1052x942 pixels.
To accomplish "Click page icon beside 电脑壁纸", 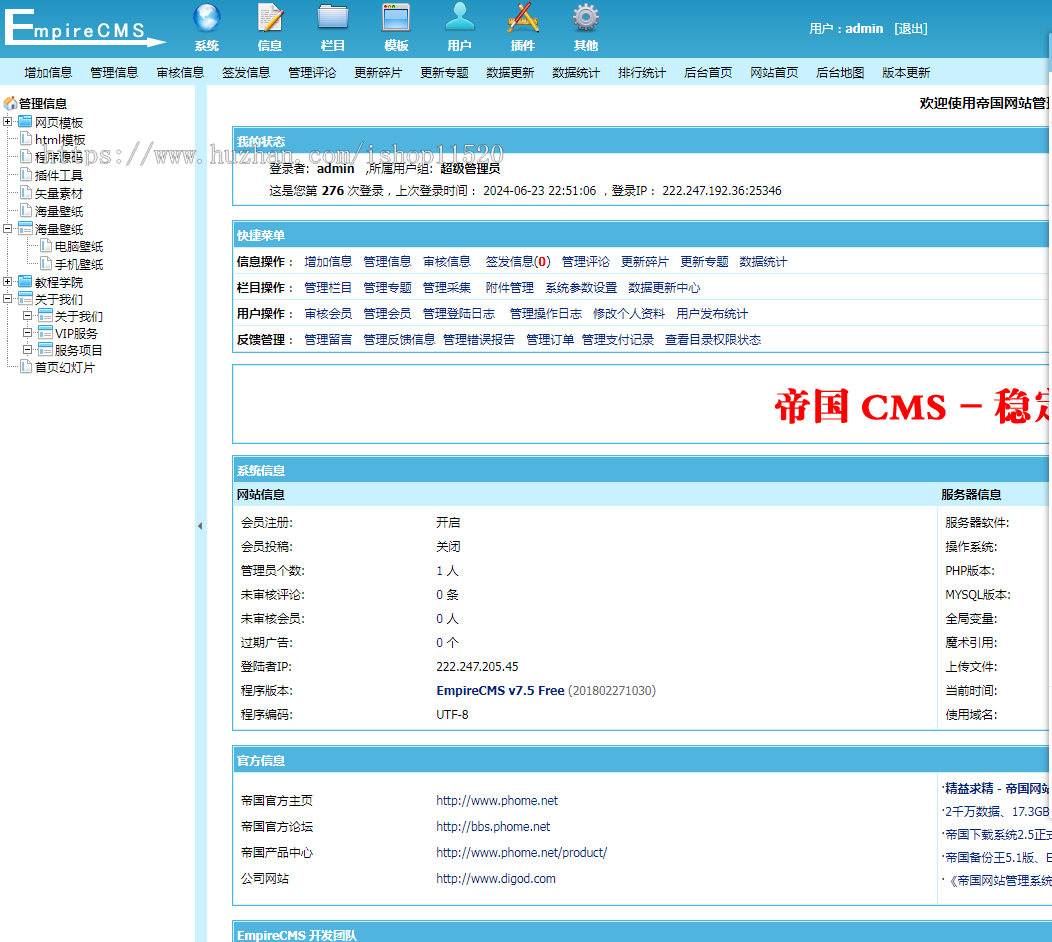I will coord(46,246).
